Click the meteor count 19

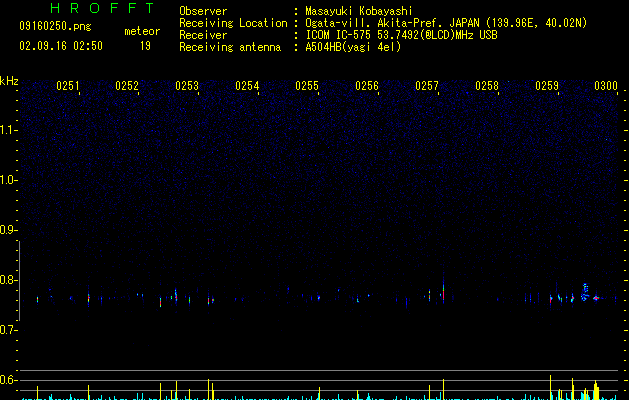click(145, 46)
